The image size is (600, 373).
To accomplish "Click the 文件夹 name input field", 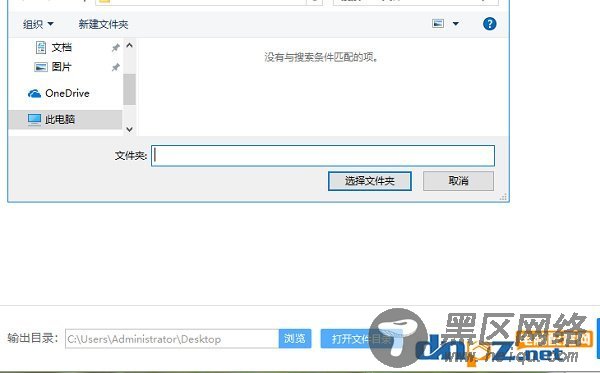I will pos(323,156).
